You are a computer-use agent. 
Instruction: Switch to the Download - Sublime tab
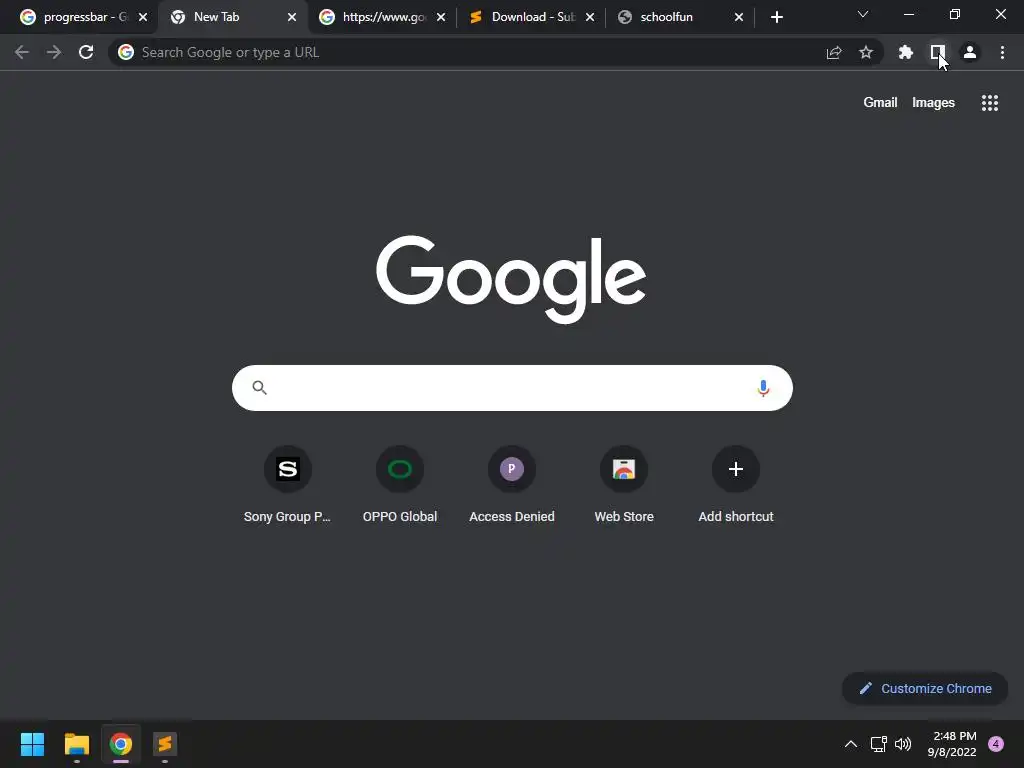tap(530, 17)
